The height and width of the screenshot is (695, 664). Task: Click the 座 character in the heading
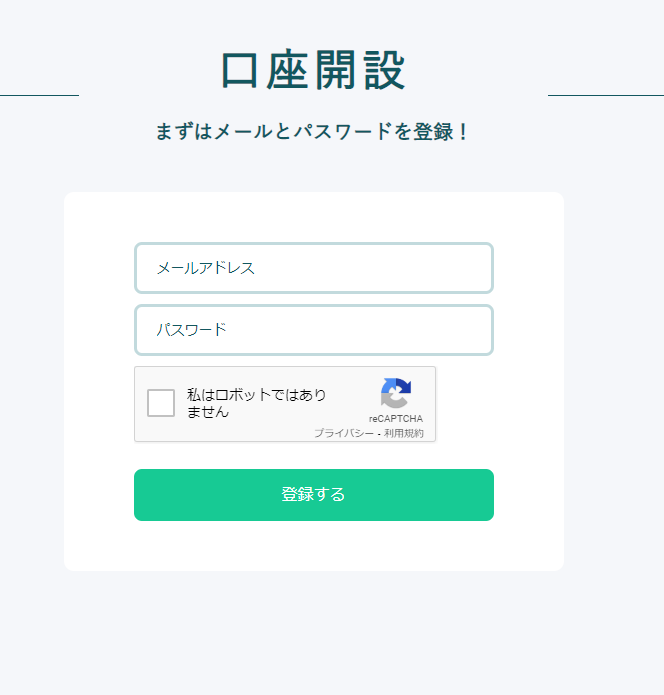pos(289,72)
